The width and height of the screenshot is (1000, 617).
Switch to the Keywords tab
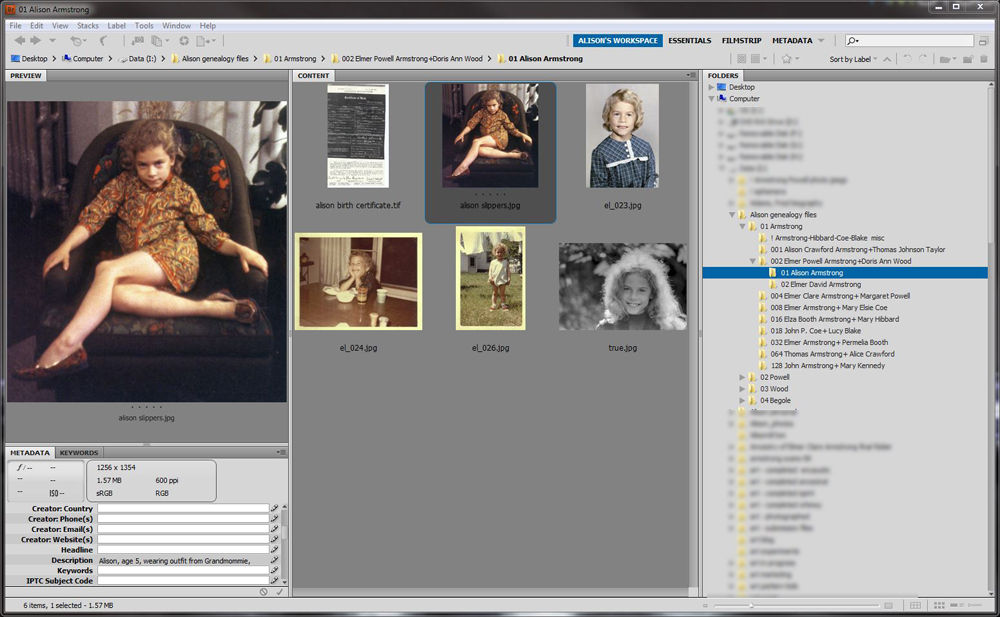click(x=79, y=452)
